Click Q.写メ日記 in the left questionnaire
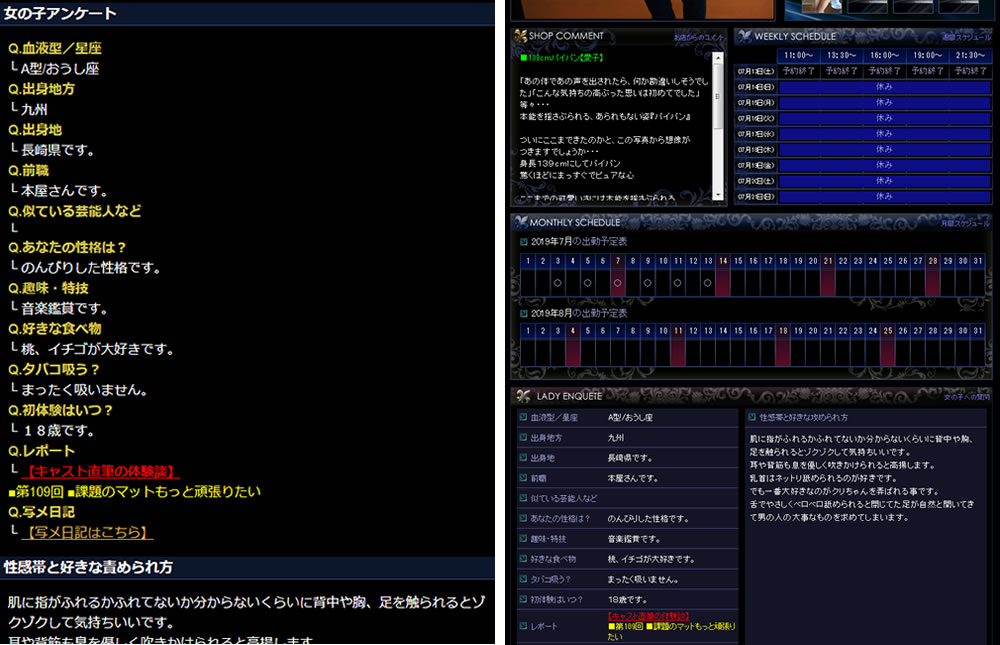1000x645 pixels. point(41,512)
